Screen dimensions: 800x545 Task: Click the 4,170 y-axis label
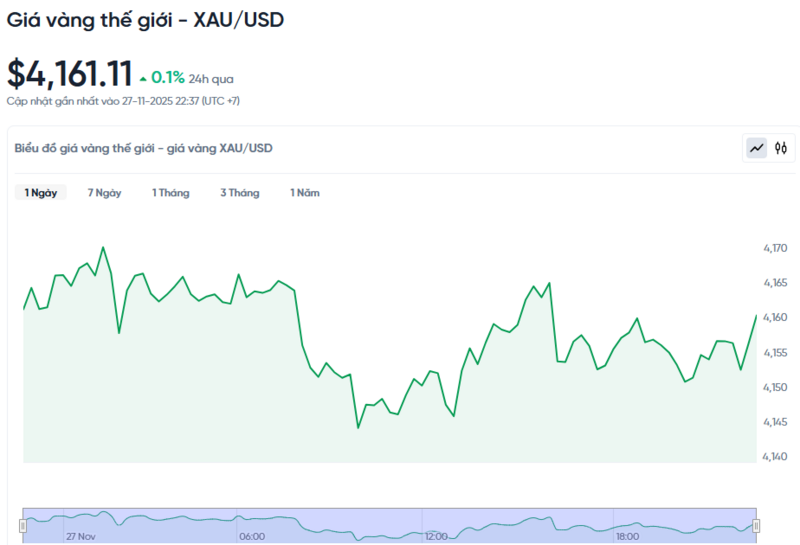click(774, 248)
